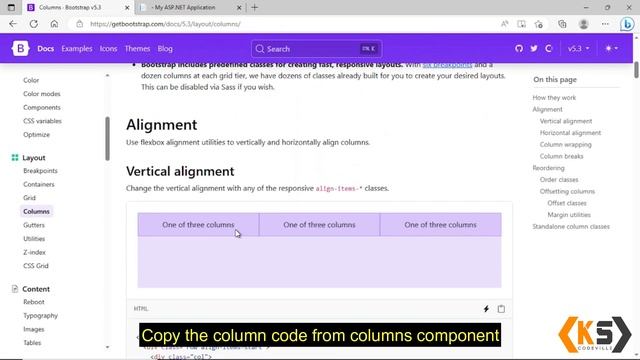Viewport: 640px width, 360px height.
Task: Open CSS Grid in sidebar
Action: click(36, 266)
